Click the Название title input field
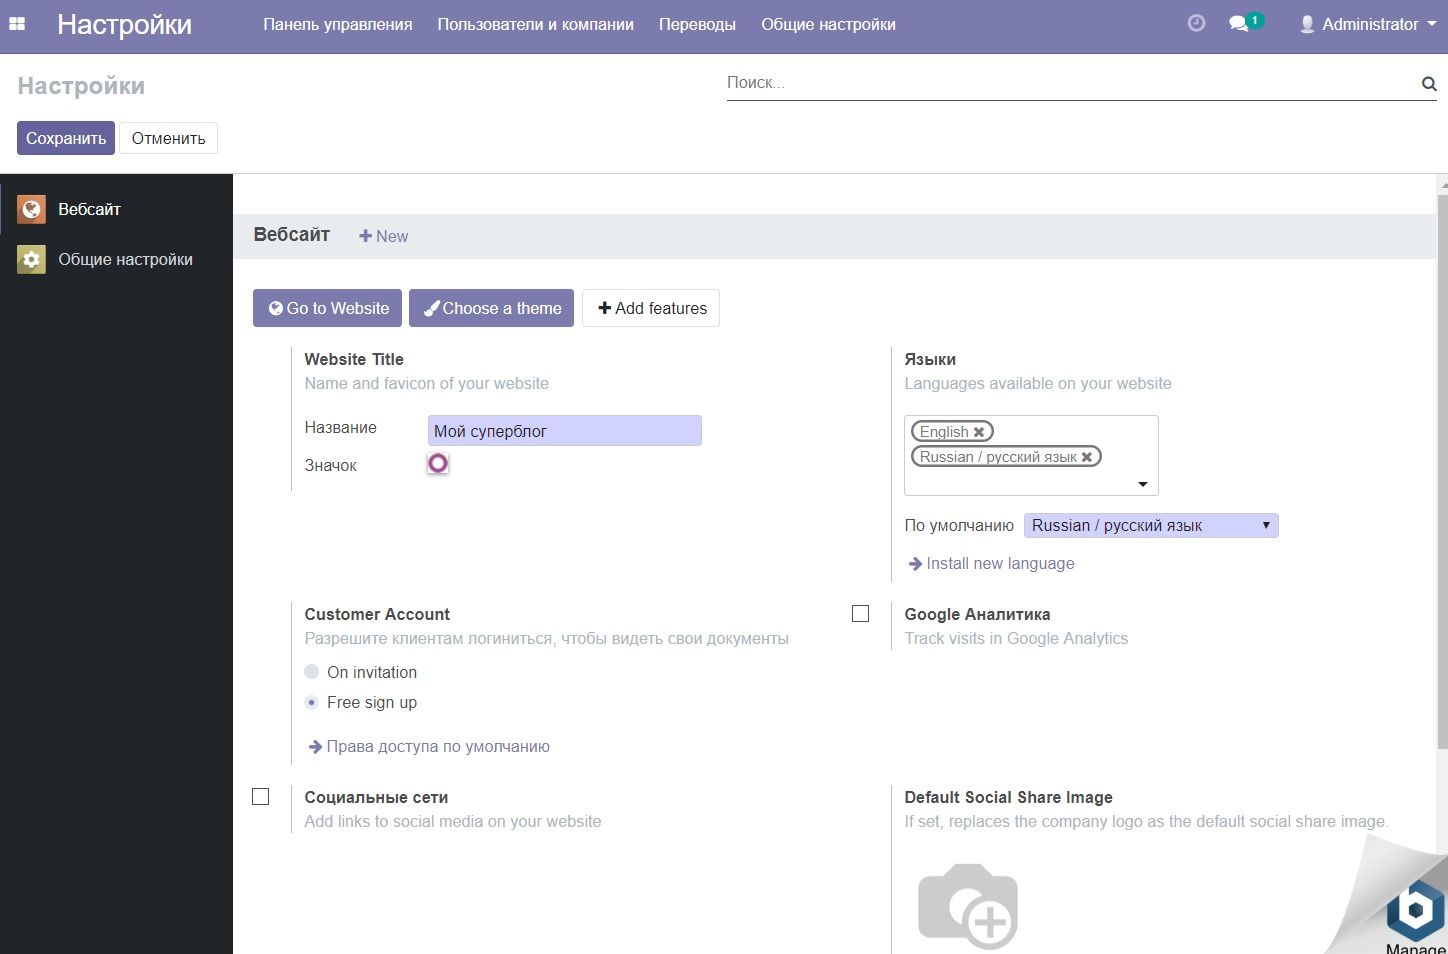The image size is (1448, 954). (x=564, y=430)
